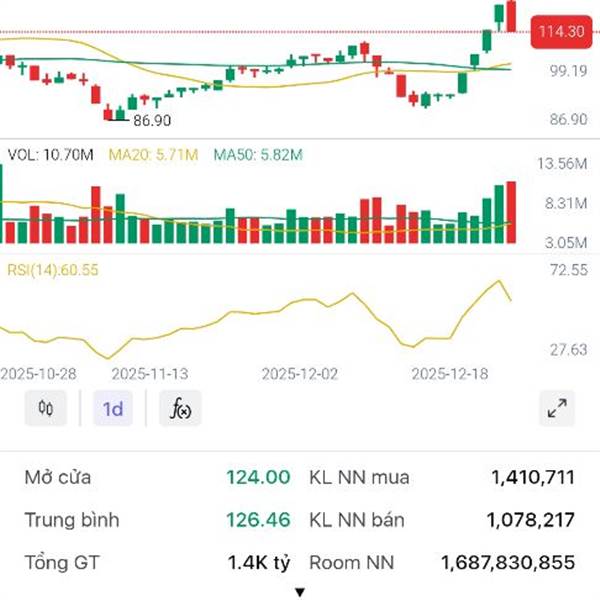This screenshot has height=600, width=600.
Task: Tap the 114.30 current price tag
Action: pos(561,32)
